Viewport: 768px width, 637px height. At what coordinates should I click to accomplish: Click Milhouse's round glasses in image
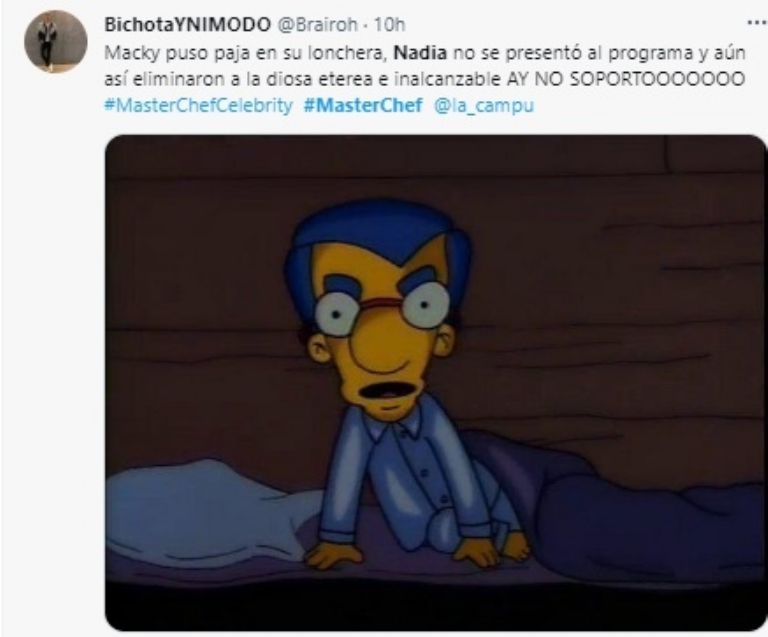382,308
